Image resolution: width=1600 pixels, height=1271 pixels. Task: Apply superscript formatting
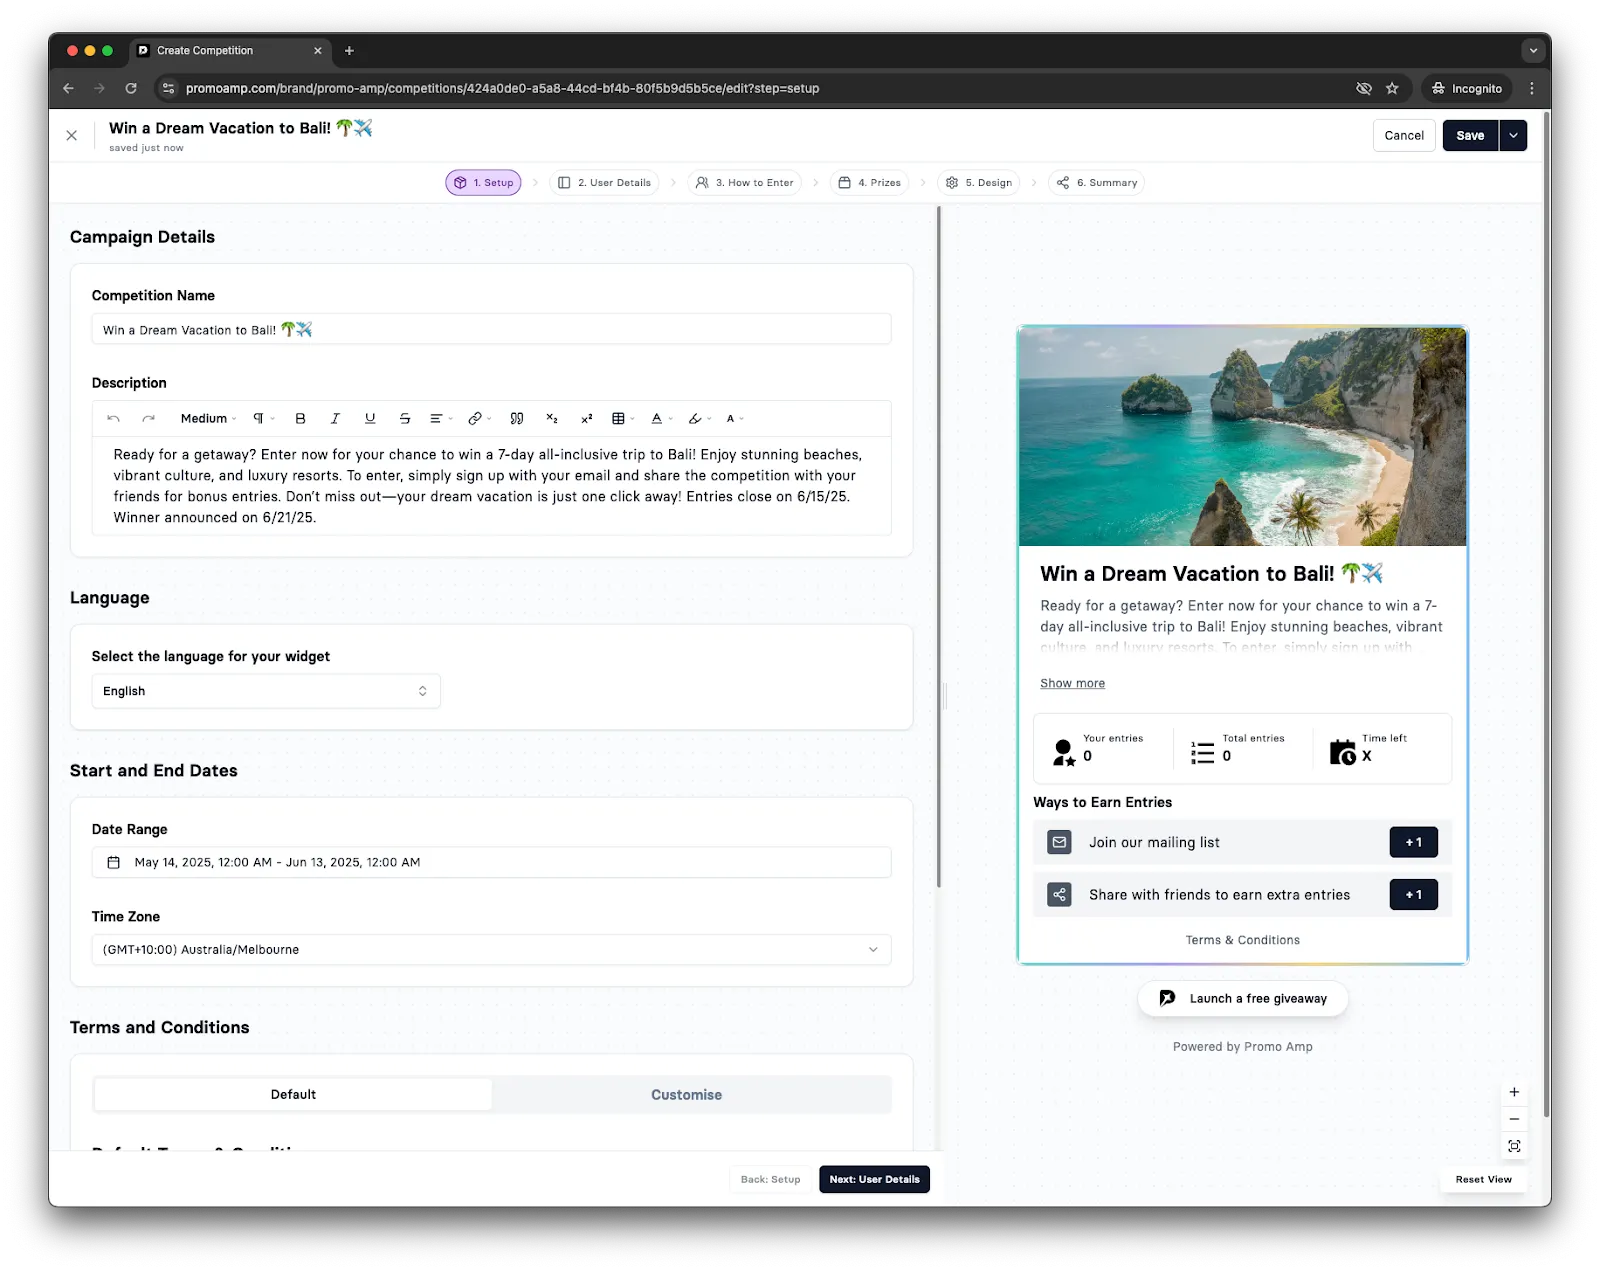coord(587,419)
